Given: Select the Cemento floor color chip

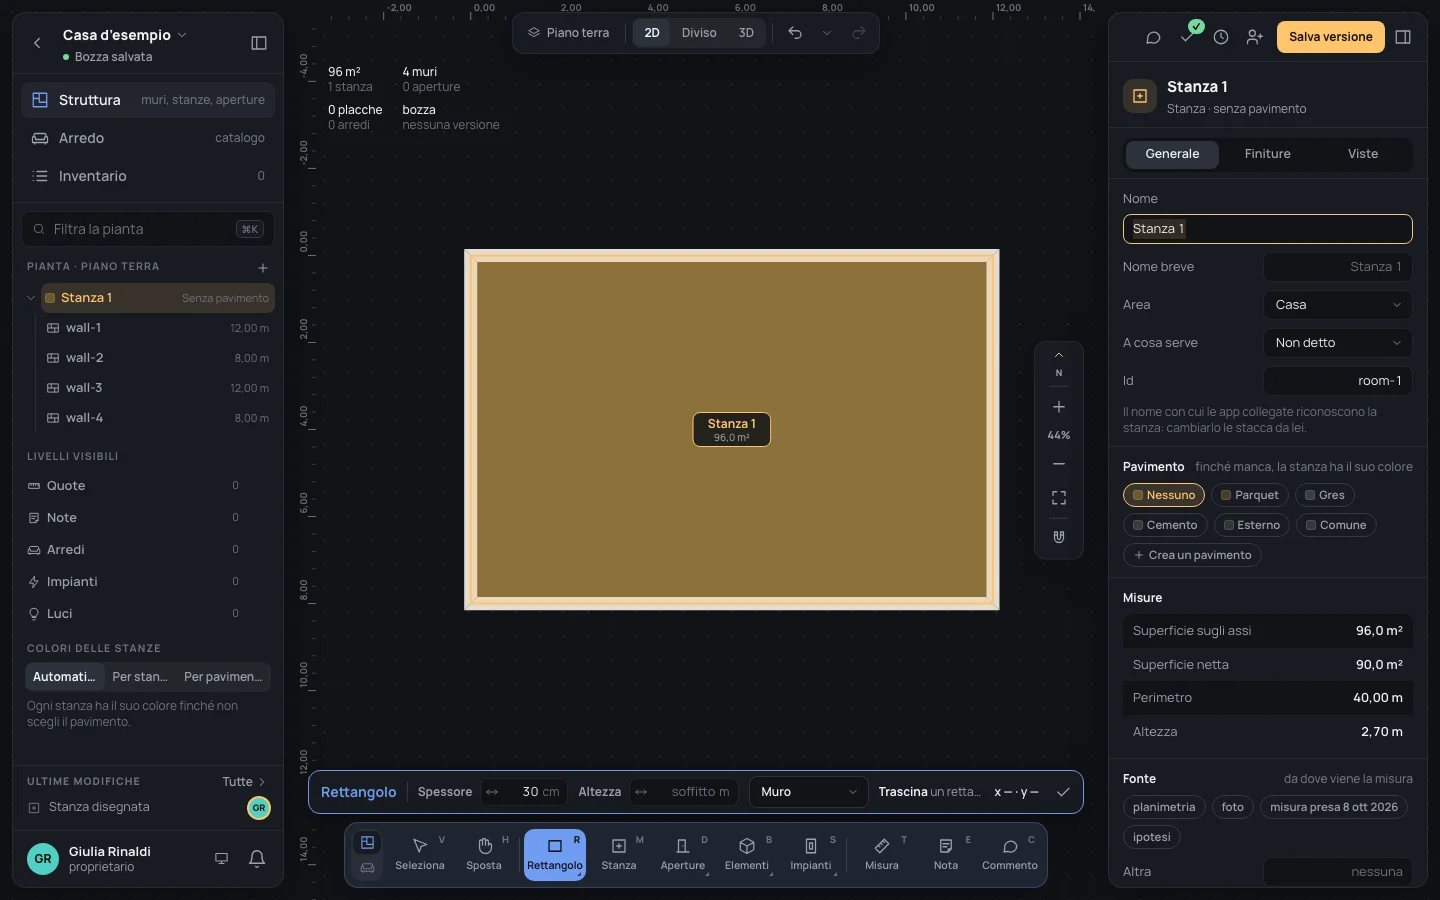Looking at the screenshot, I should (x=1165, y=525).
